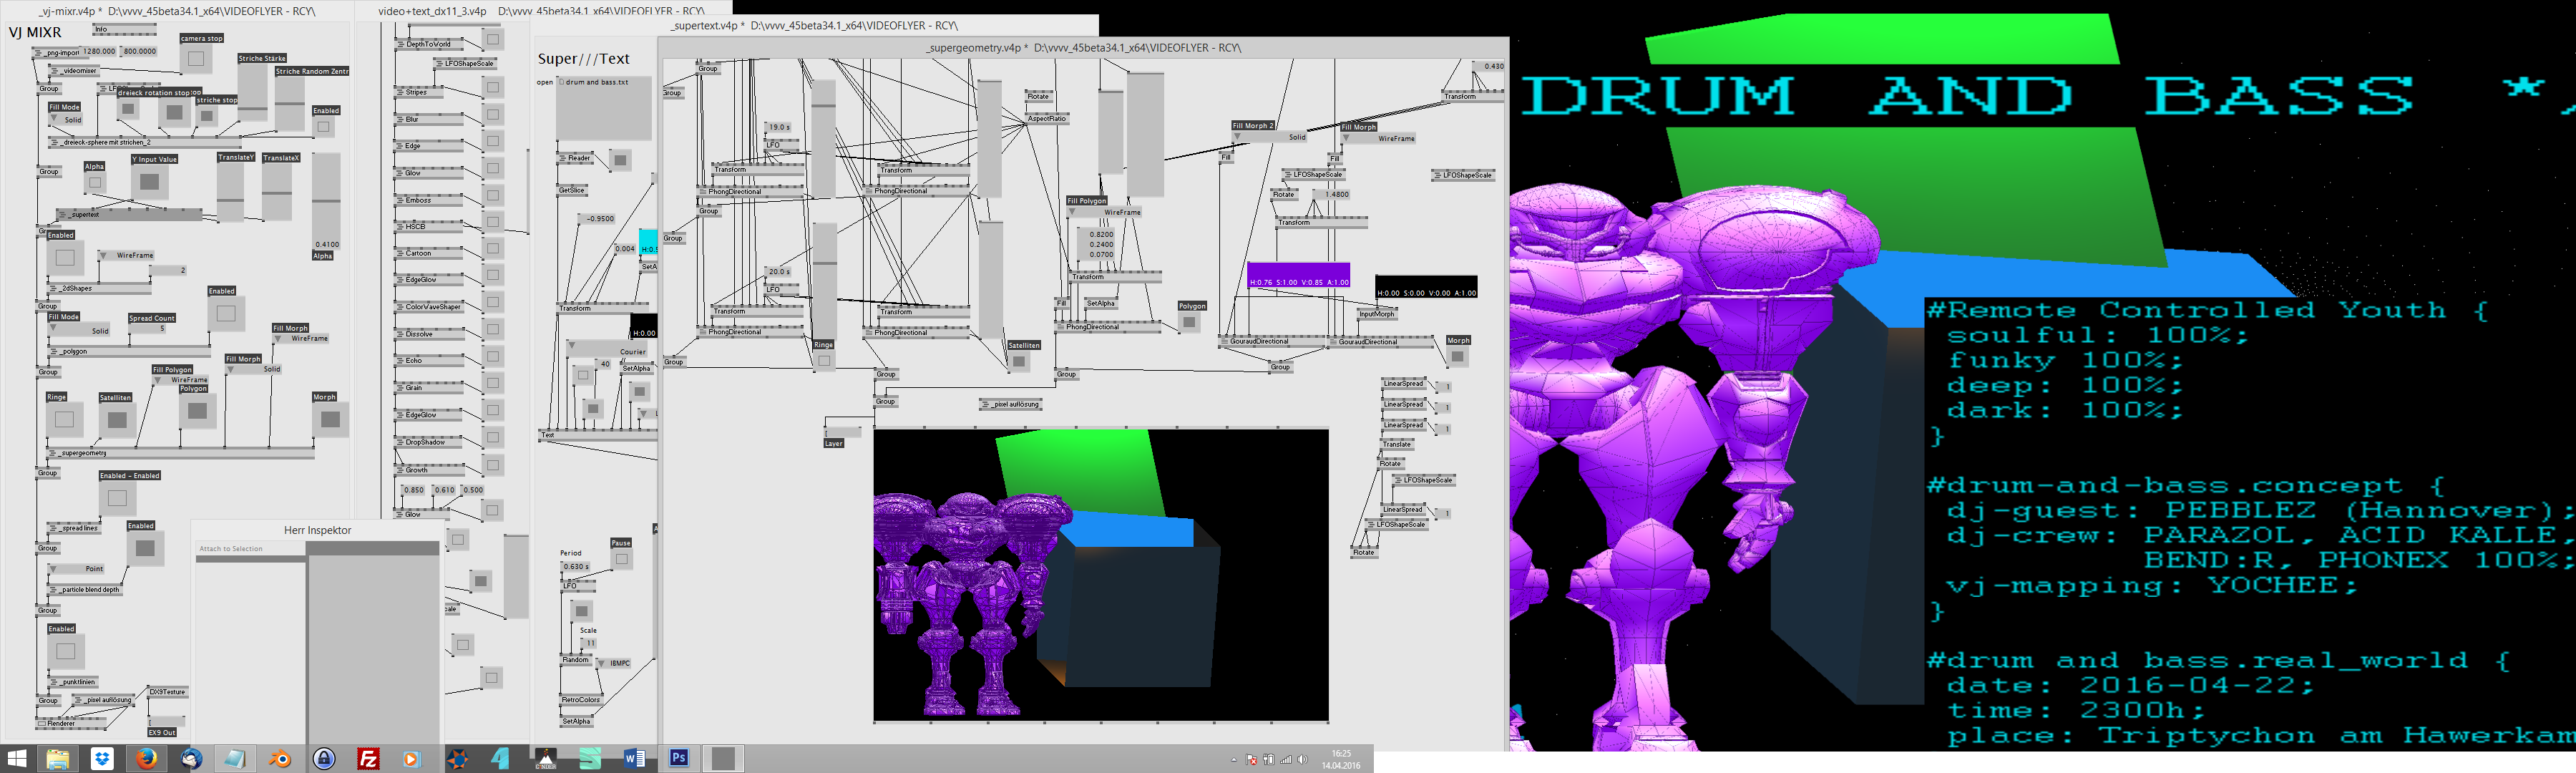The width and height of the screenshot is (2576, 773).
Task: Open Thunderbird mail from taskbar
Action: [x=191, y=759]
